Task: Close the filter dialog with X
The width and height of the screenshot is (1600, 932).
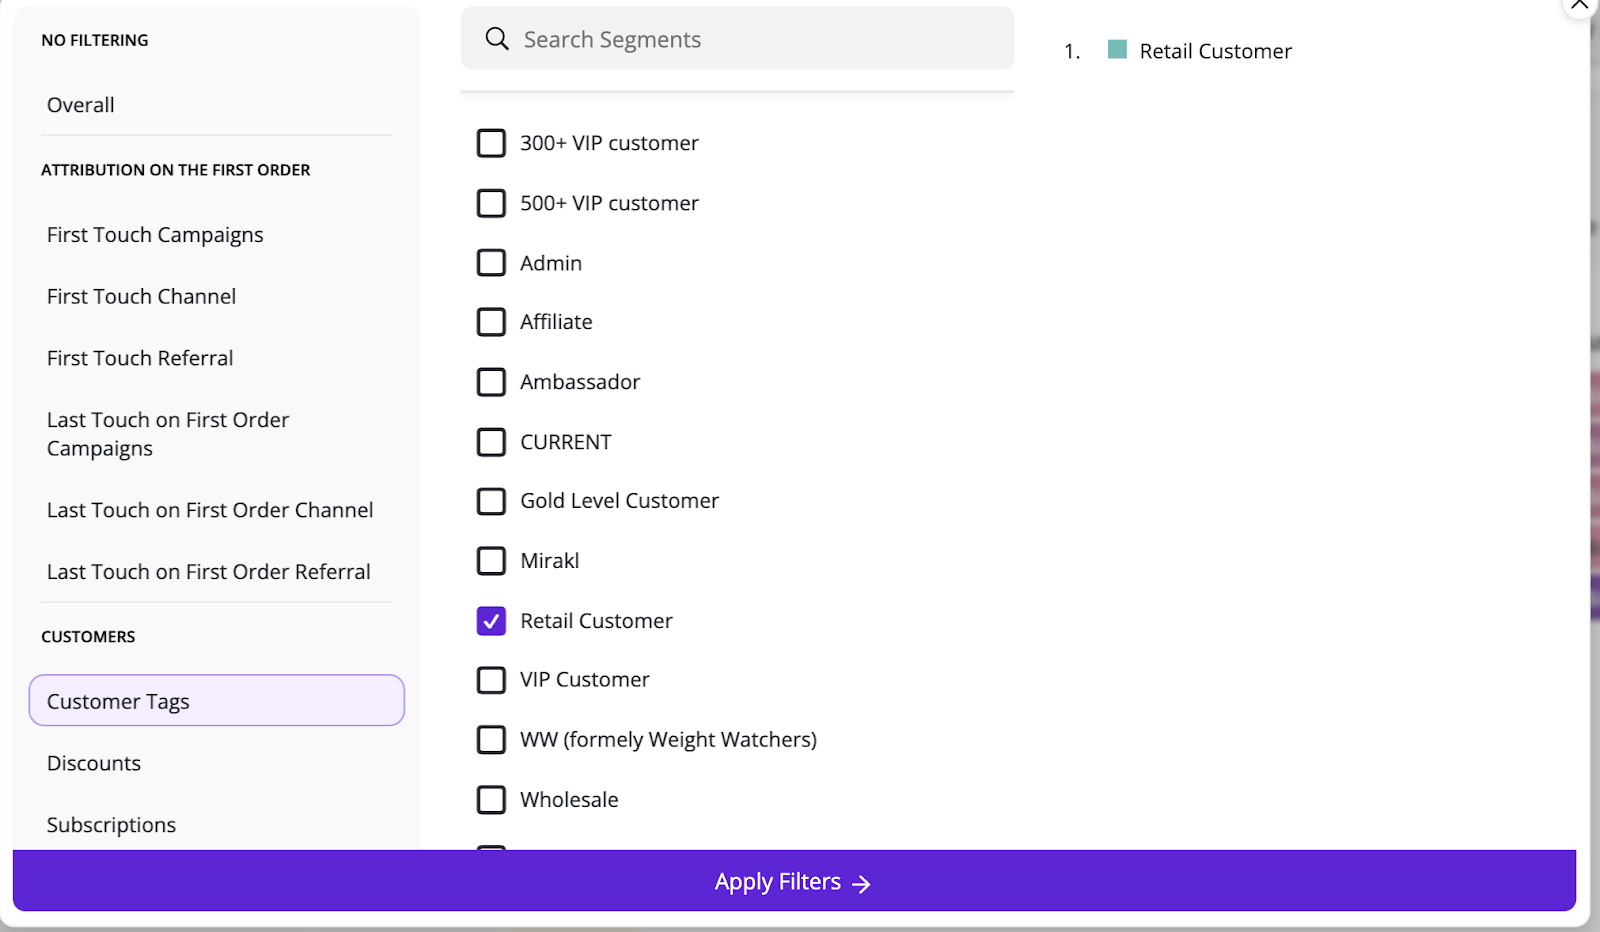Action: pos(1580,5)
